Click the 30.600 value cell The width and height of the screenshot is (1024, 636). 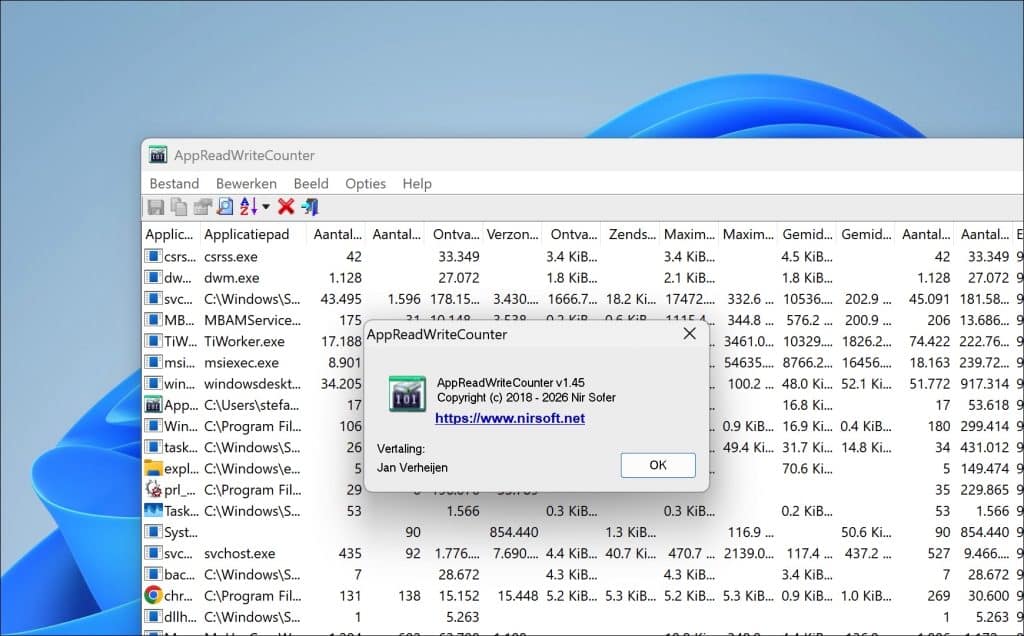(988, 596)
